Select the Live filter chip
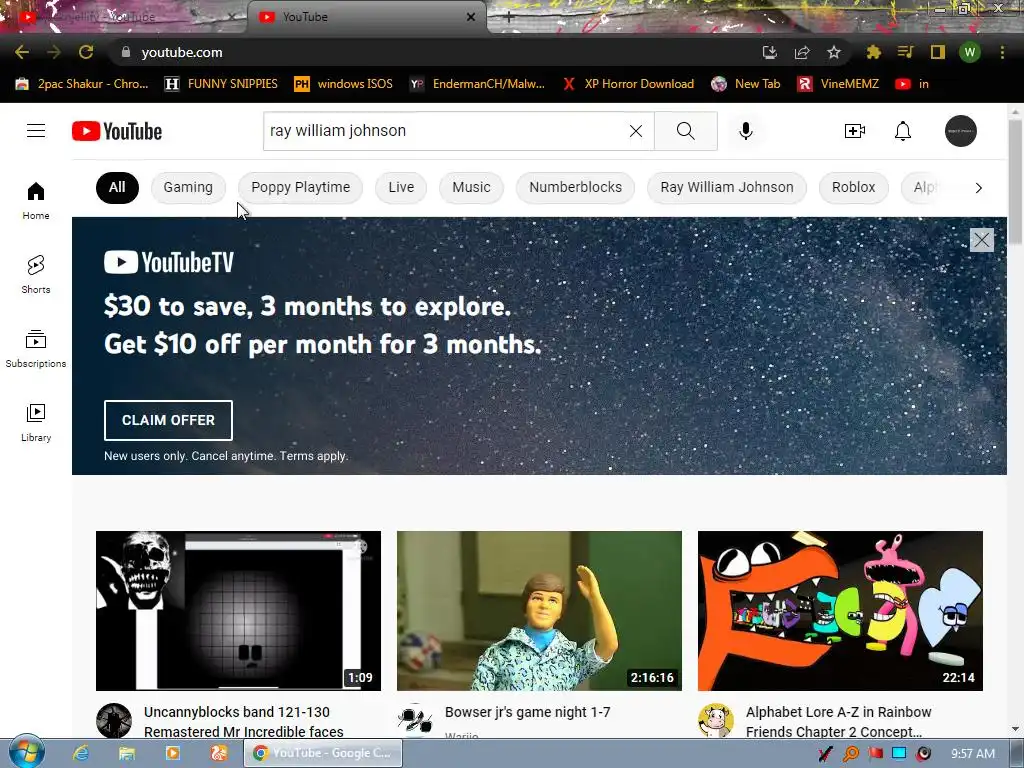The width and height of the screenshot is (1024, 768). point(401,187)
